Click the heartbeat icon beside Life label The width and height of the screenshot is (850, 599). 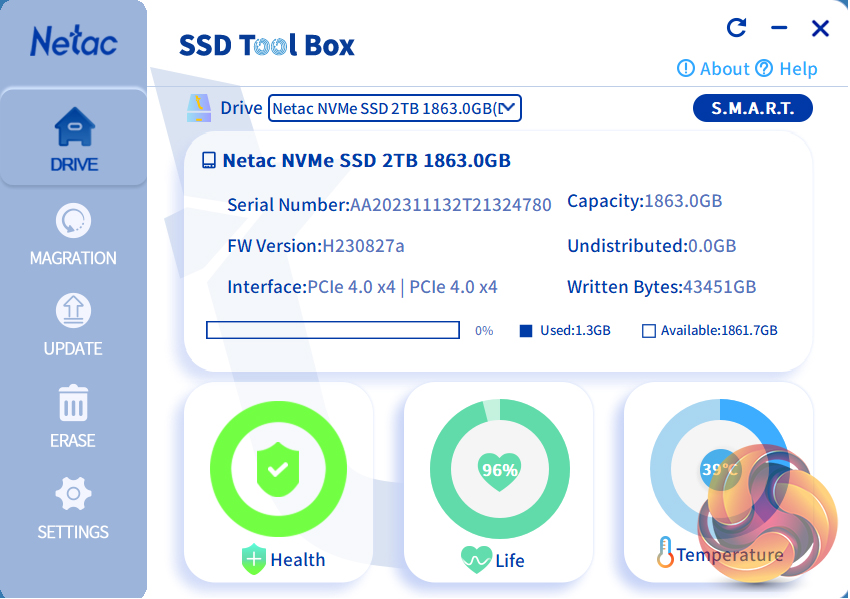click(476, 559)
